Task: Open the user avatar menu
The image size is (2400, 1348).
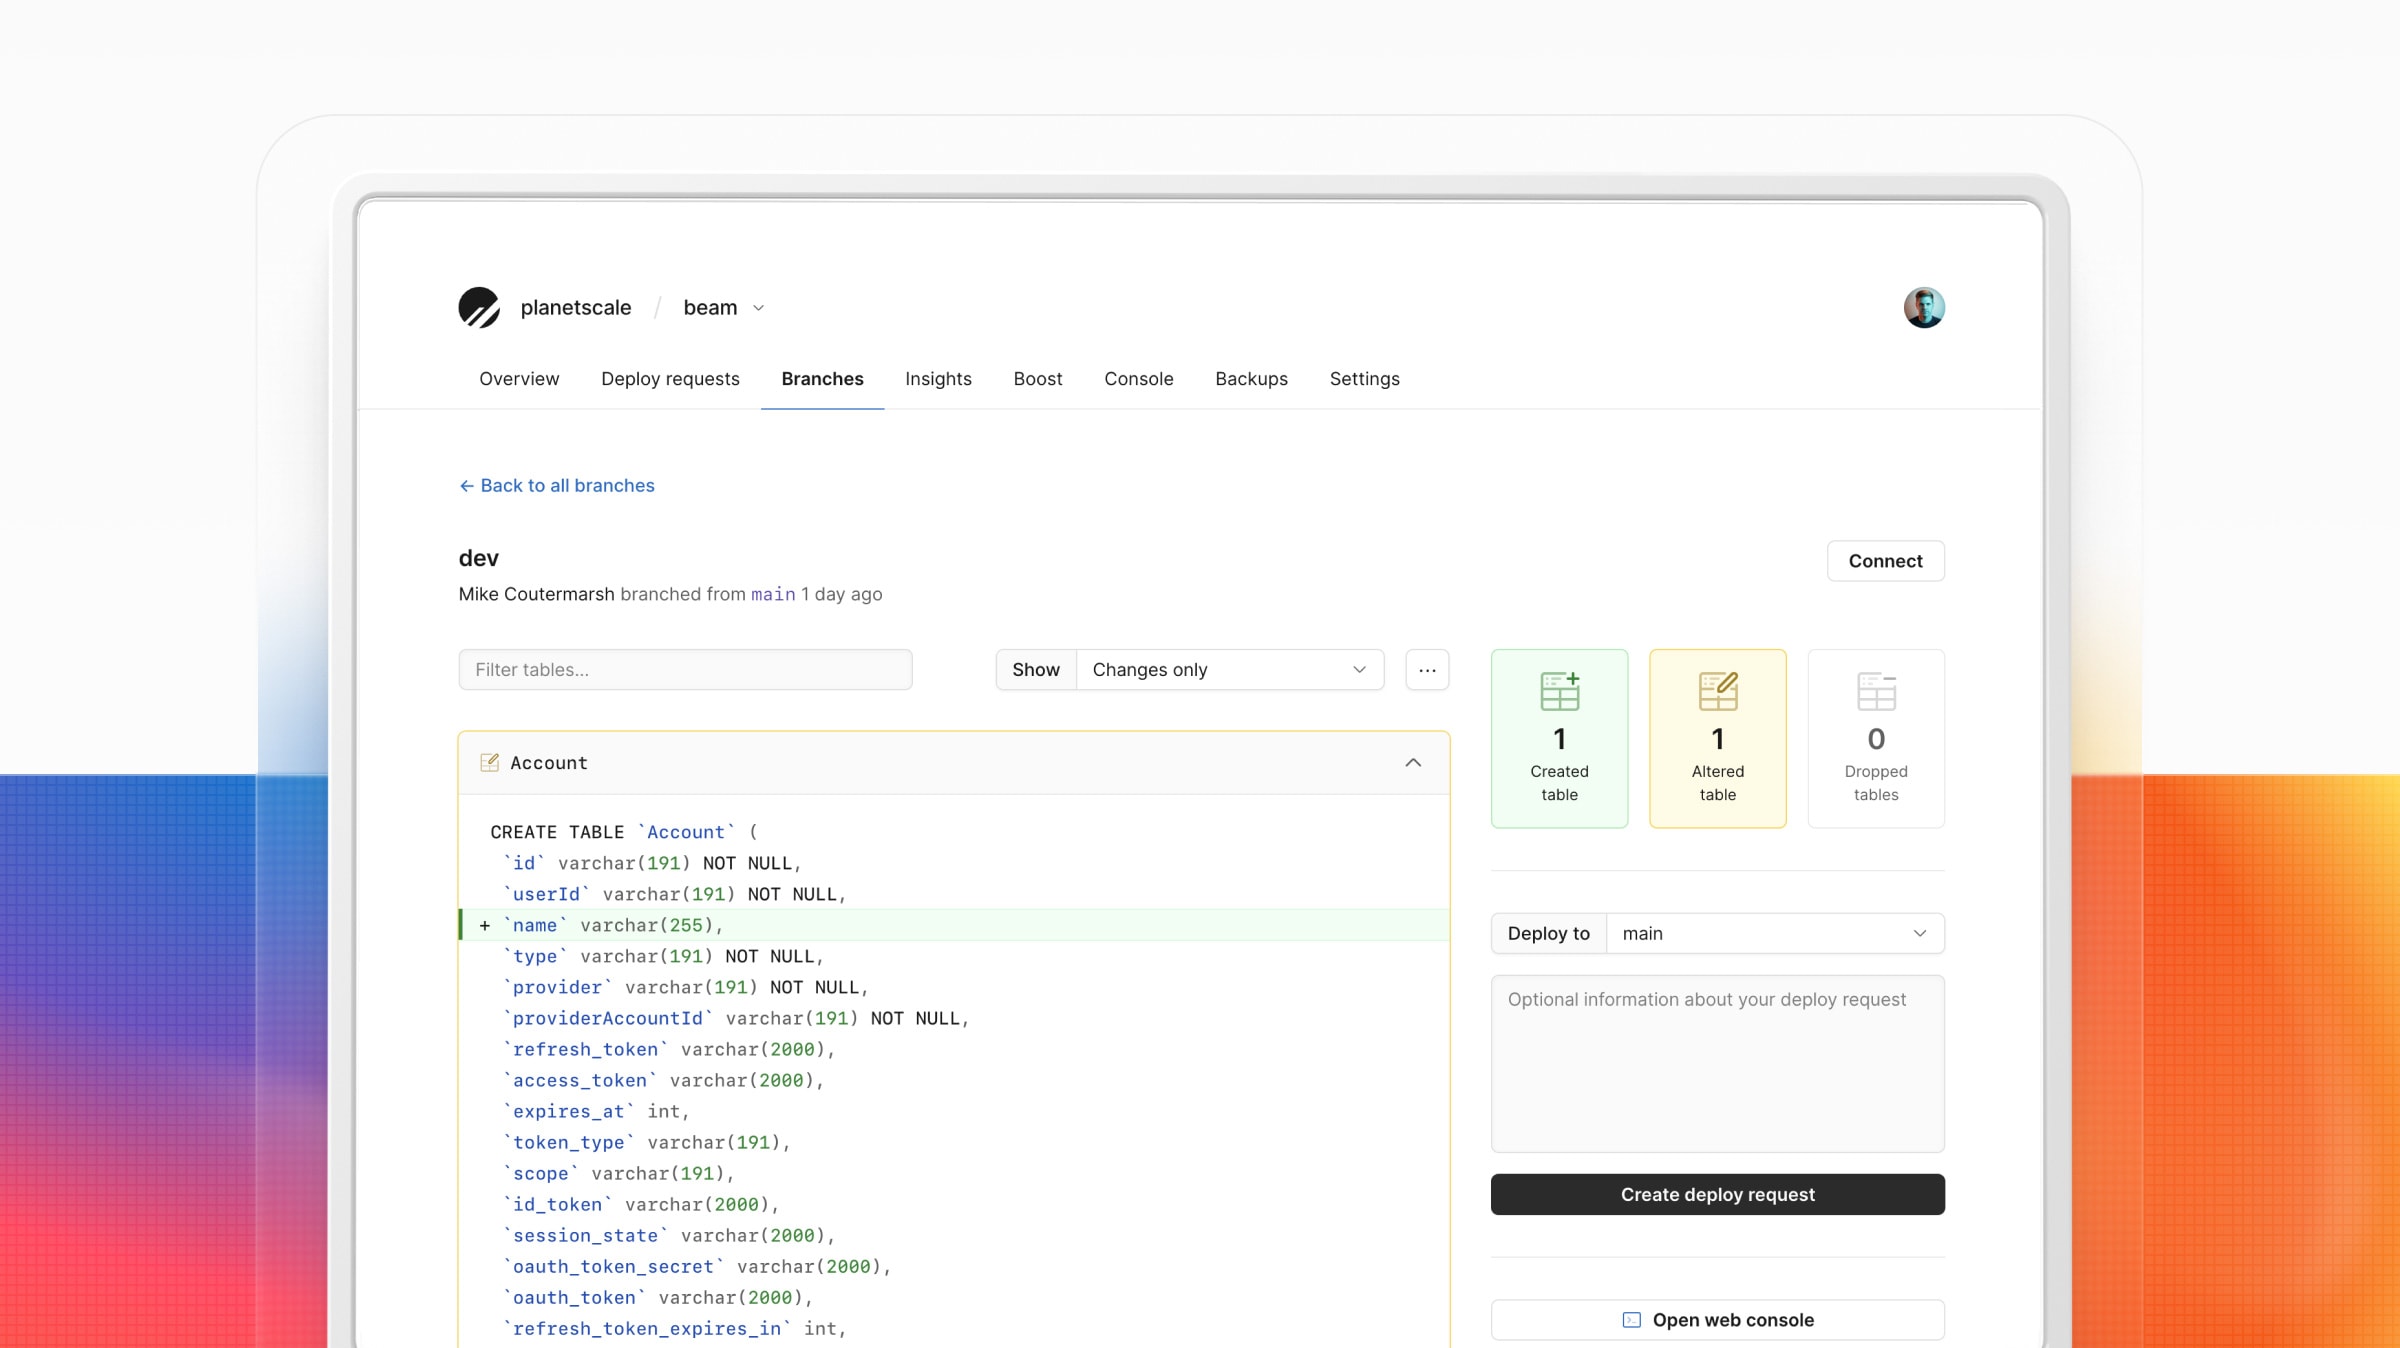Action: pos(1923,307)
